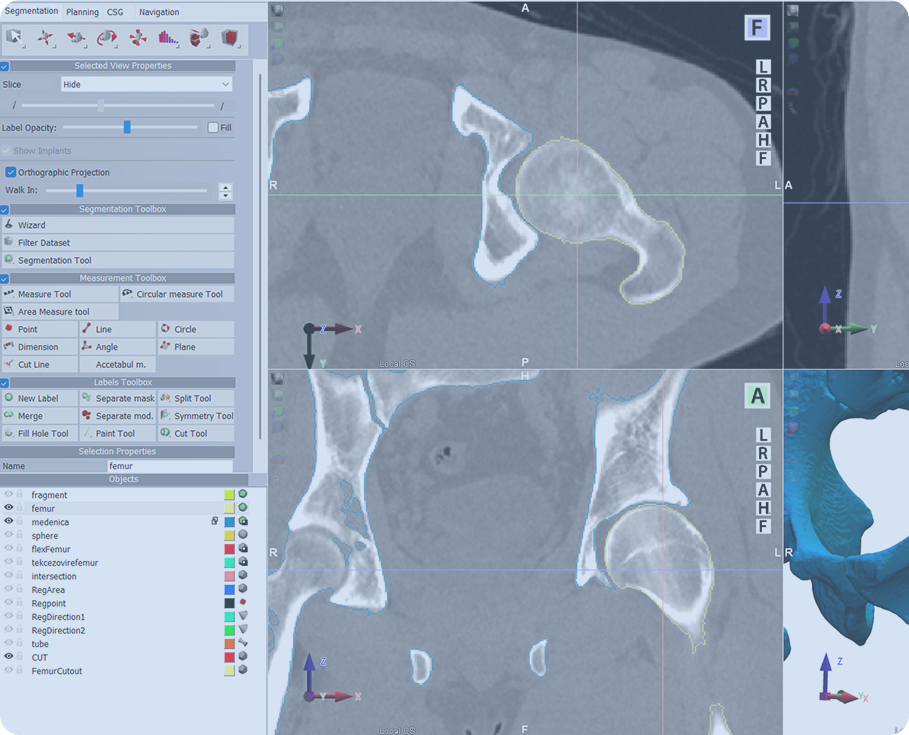Image resolution: width=909 pixels, height=735 pixels.
Task: Launch the Segmentation Tool
Action: point(118,260)
